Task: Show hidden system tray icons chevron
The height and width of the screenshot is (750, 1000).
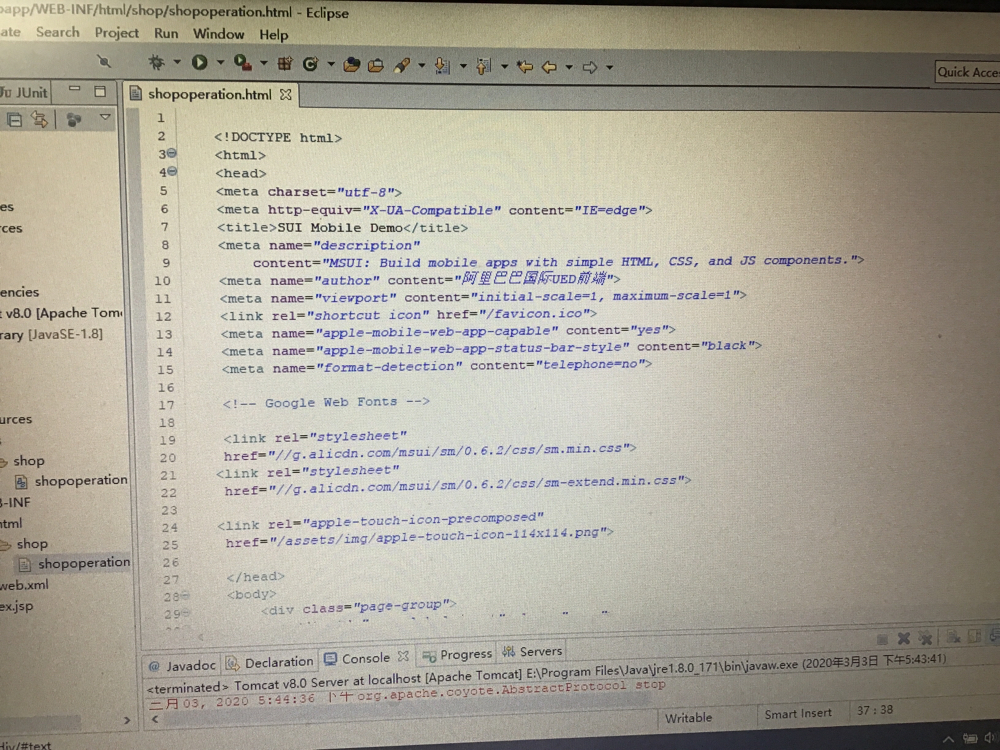Action: tap(948, 739)
